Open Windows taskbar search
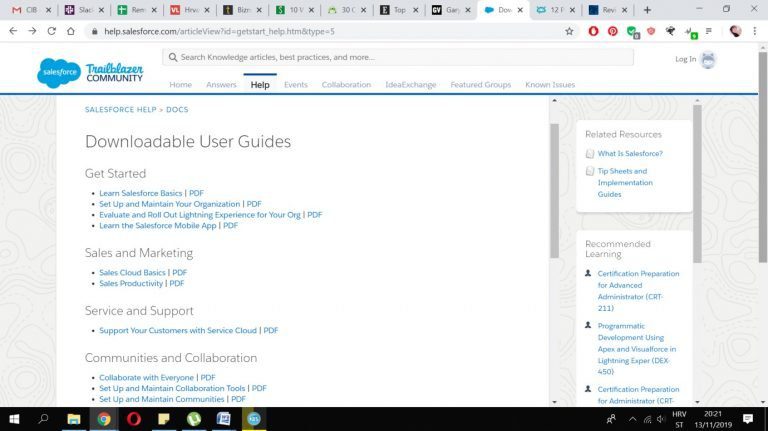Image resolution: width=768 pixels, height=431 pixels. click(44, 419)
